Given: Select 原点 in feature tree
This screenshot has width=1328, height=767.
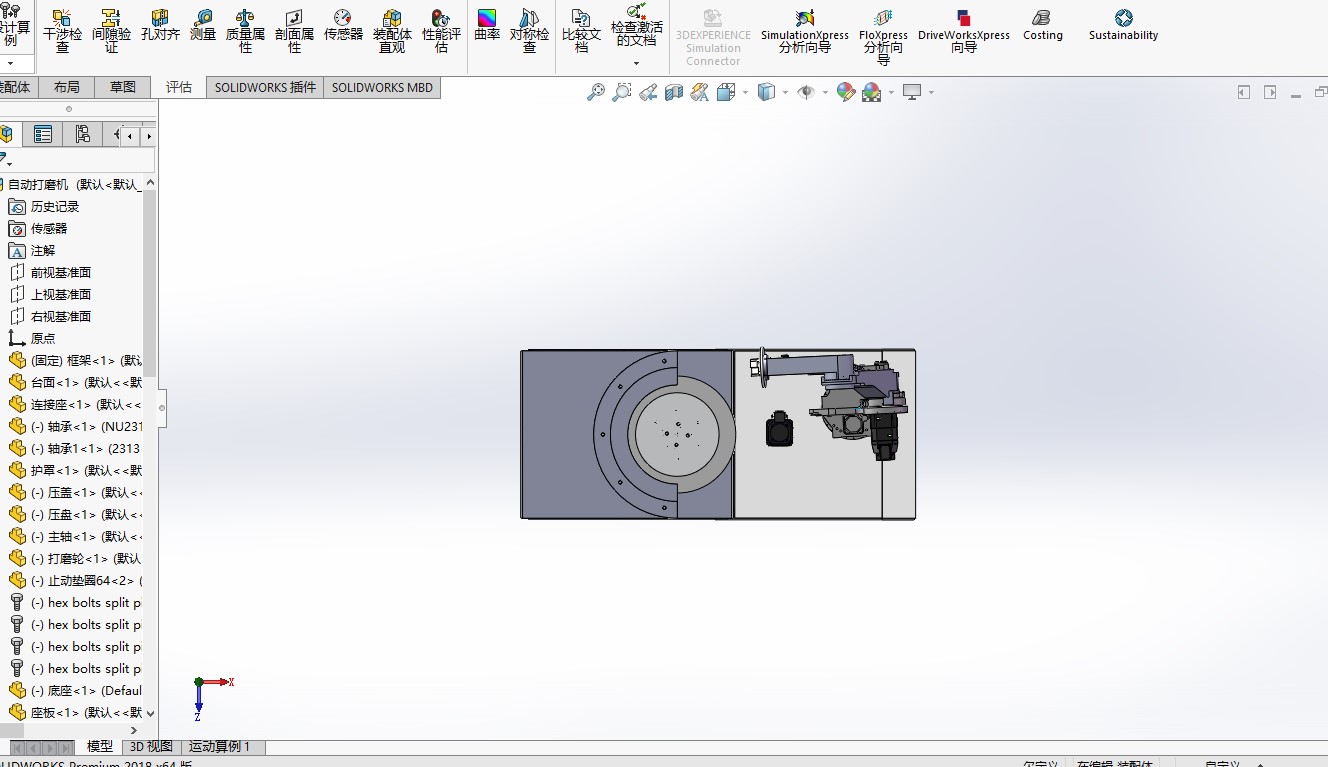Looking at the screenshot, I should [x=43, y=338].
